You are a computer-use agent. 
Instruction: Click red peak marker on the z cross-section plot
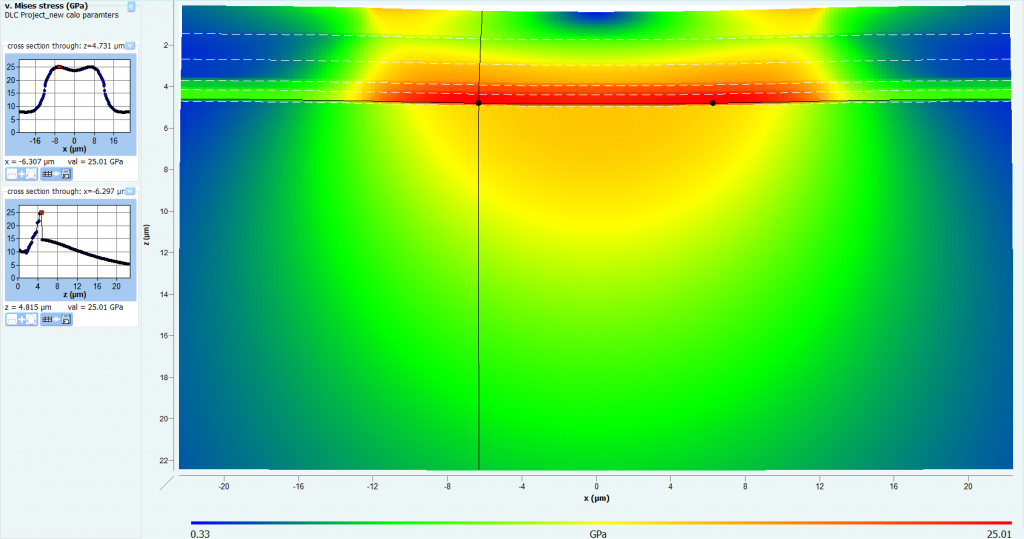(41, 212)
